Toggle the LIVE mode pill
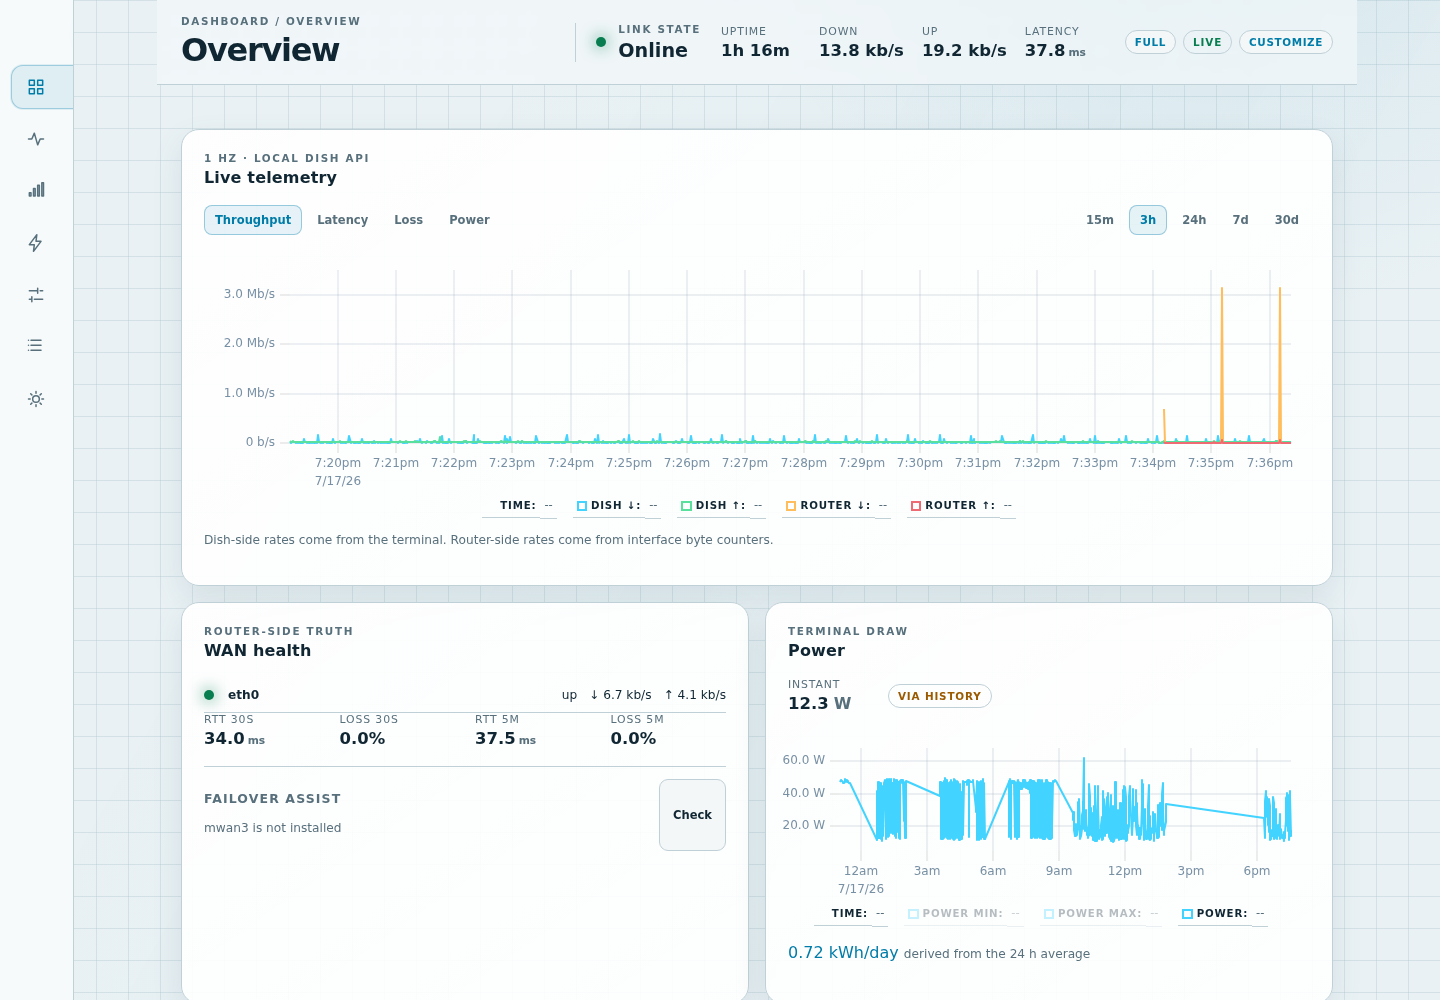 1207,42
